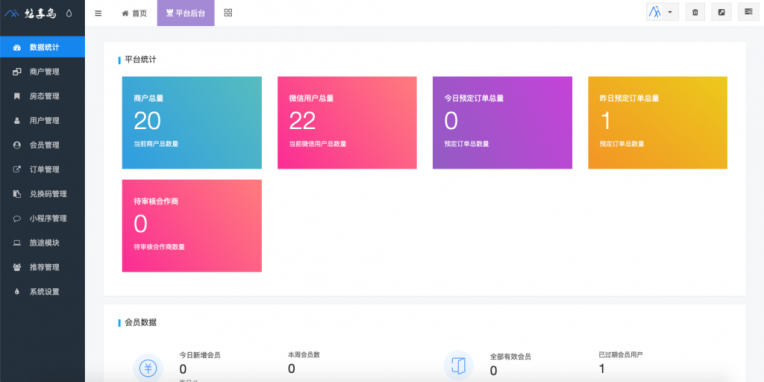Click the gift icon beside 推荐管理
Screen dimensions: 764x382
point(17,267)
